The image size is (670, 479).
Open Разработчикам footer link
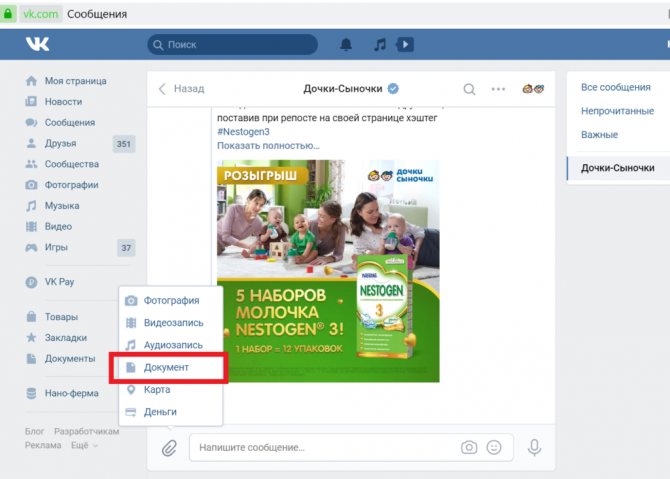[x=87, y=432]
